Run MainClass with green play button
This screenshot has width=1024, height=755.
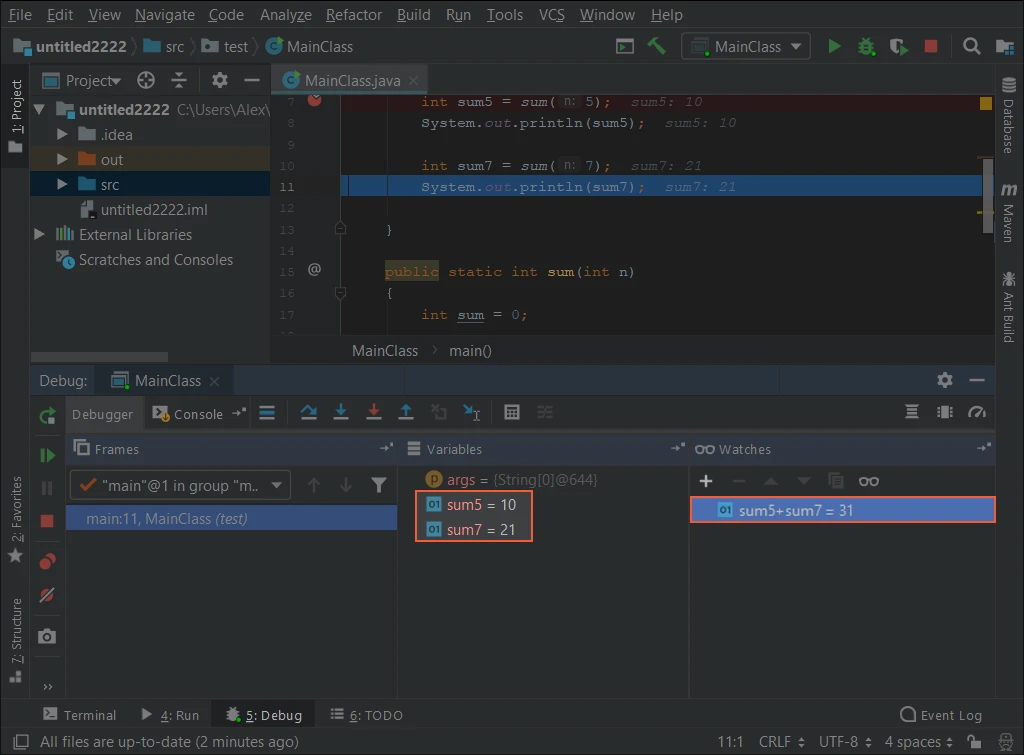834,46
